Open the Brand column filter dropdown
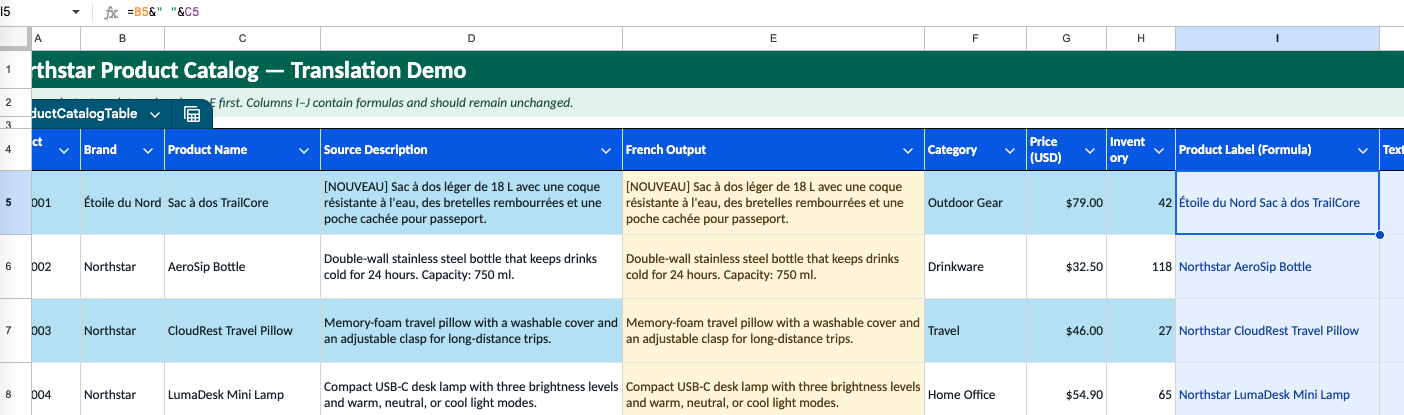This screenshot has width=1404, height=415. click(149, 150)
